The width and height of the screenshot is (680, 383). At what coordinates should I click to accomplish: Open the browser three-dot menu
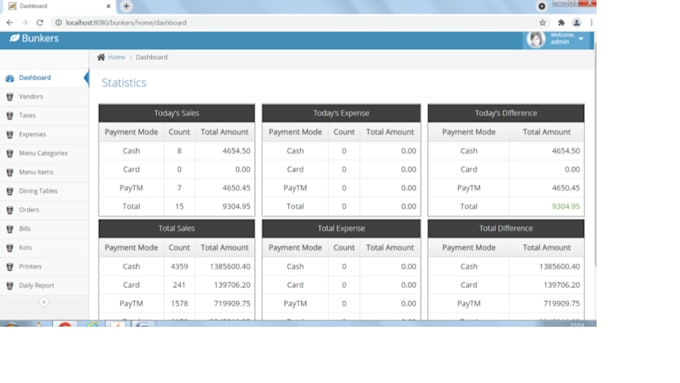(591, 23)
